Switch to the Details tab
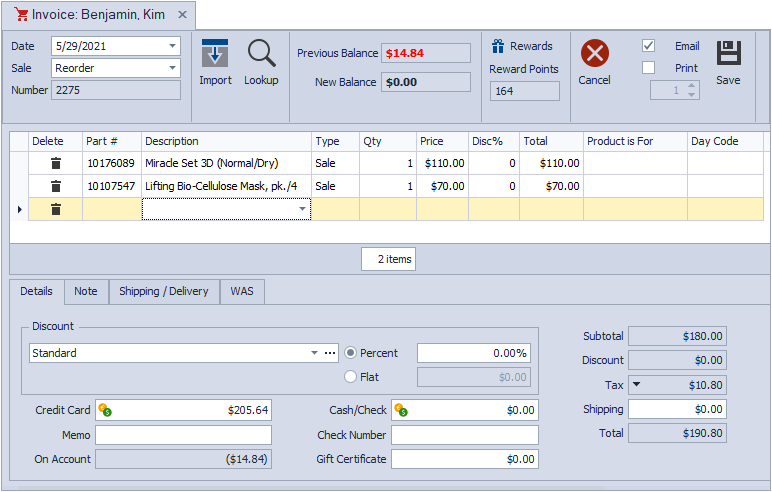The width and height of the screenshot is (772, 492). 36,291
